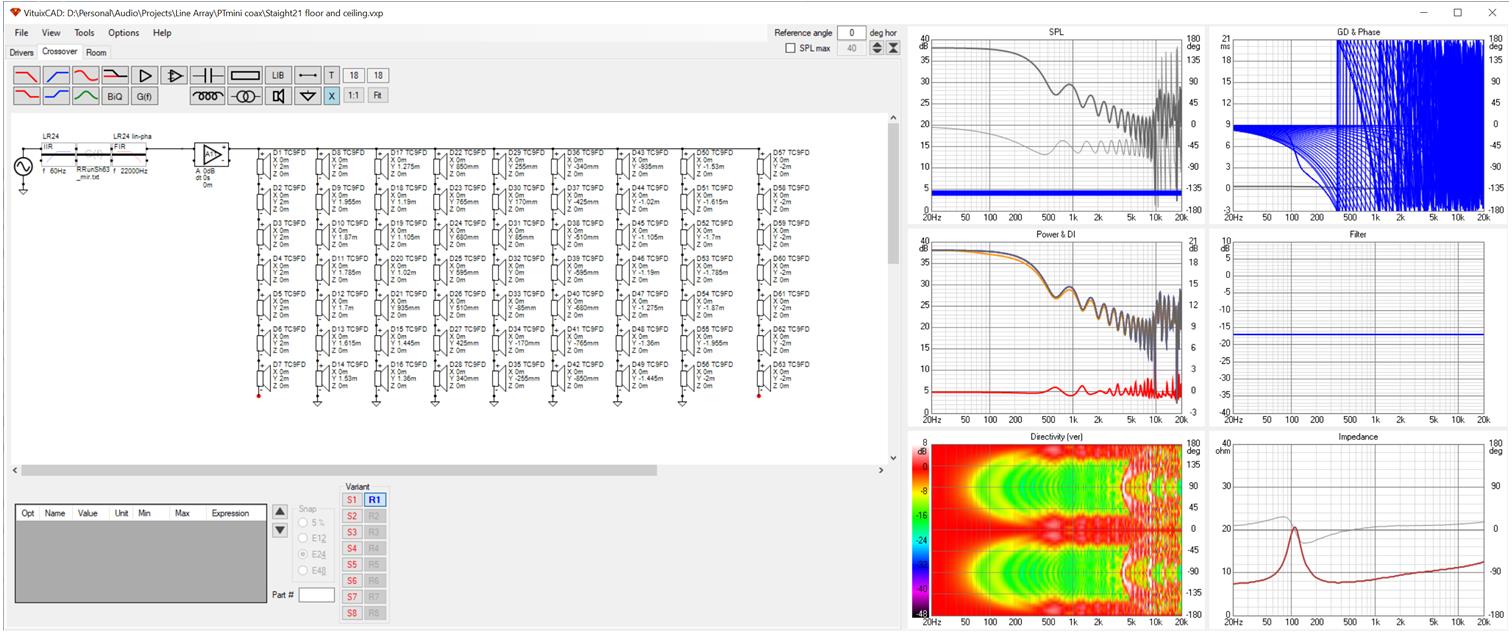1512x632 pixels.
Task: Adjust SPL max with the stepper arrows
Action: coord(877,48)
